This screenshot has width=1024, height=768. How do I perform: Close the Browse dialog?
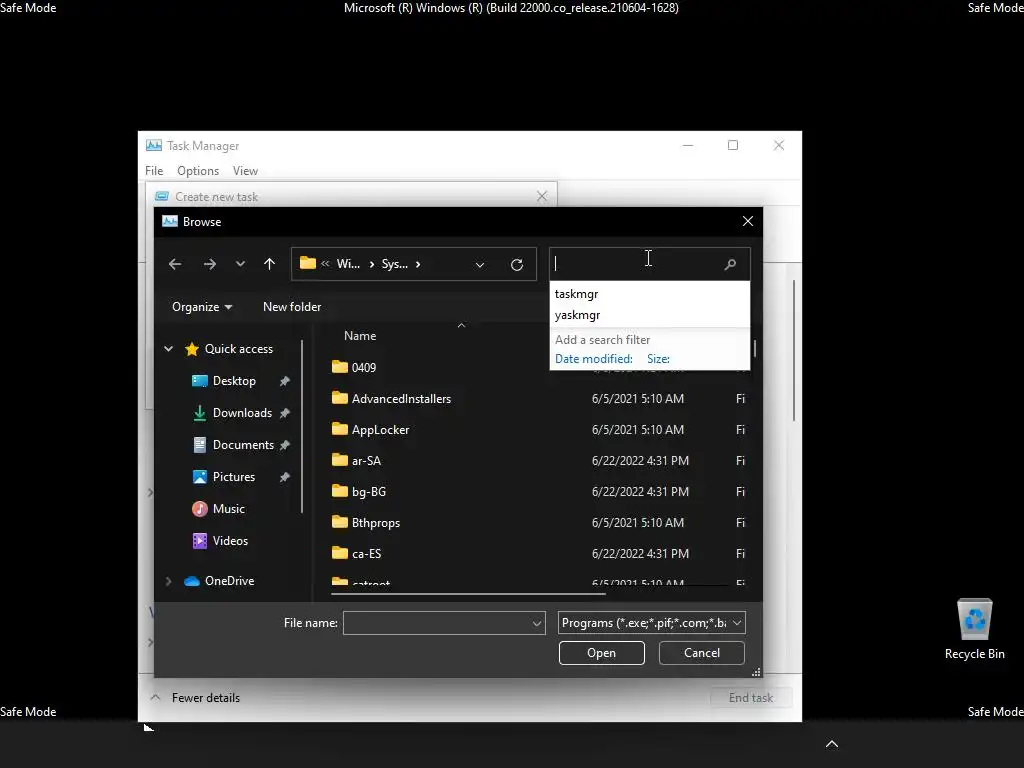coord(748,221)
